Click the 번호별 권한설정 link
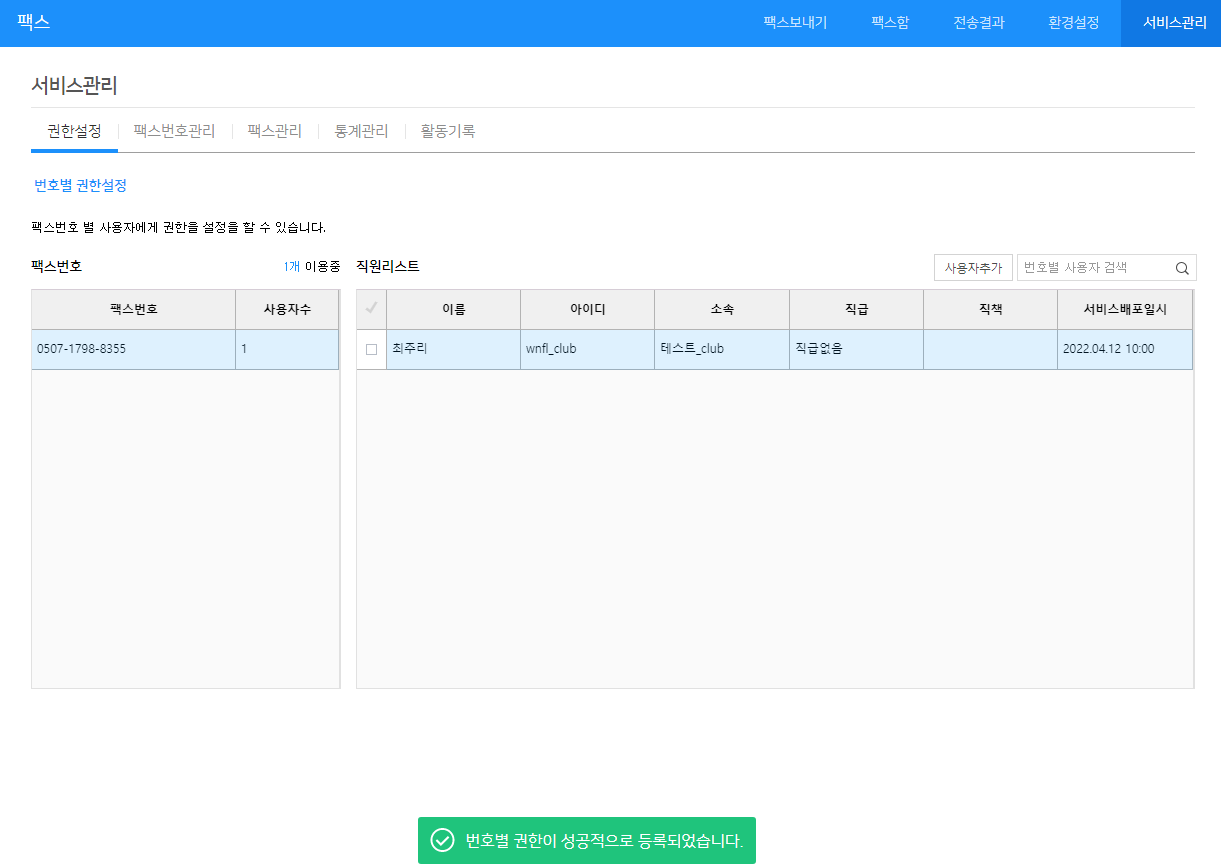1221x864 pixels. coord(80,186)
